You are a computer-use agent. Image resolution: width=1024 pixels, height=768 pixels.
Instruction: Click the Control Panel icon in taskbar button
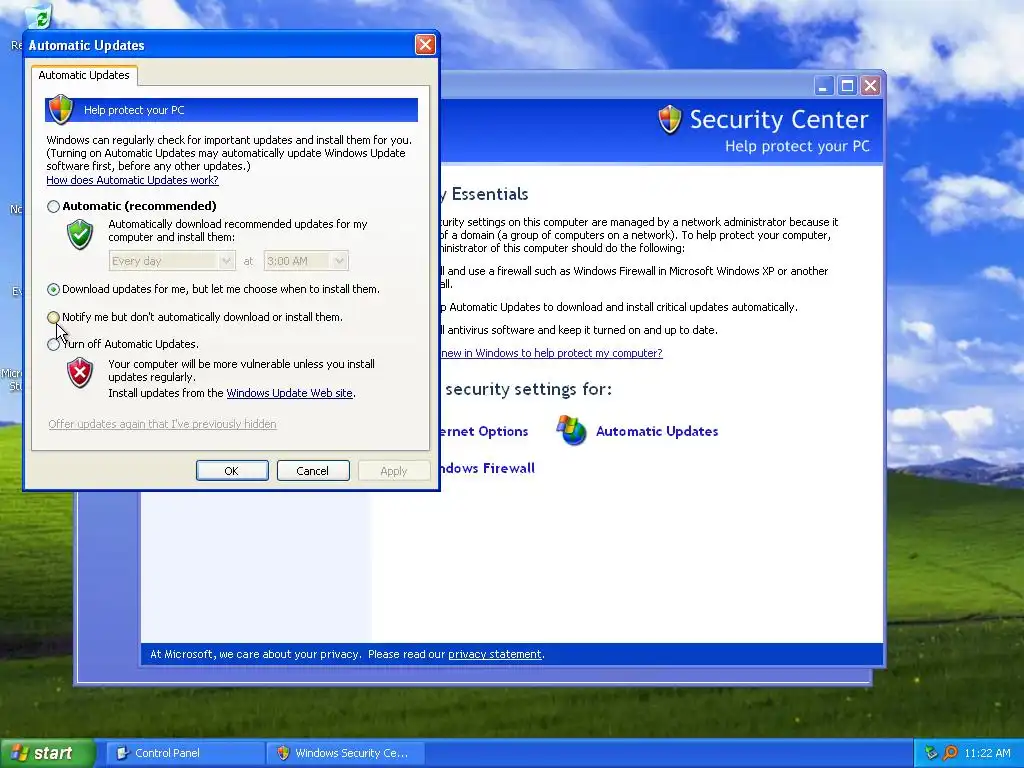click(x=122, y=753)
